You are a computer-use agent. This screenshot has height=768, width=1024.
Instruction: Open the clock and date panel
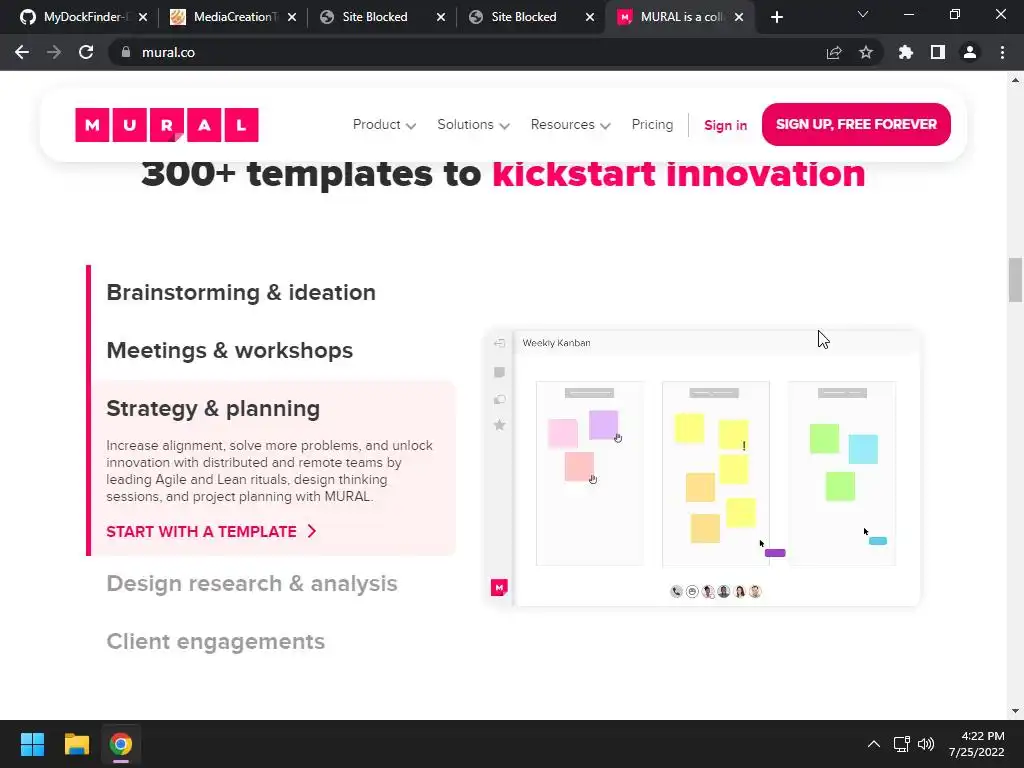[x=977, y=744]
